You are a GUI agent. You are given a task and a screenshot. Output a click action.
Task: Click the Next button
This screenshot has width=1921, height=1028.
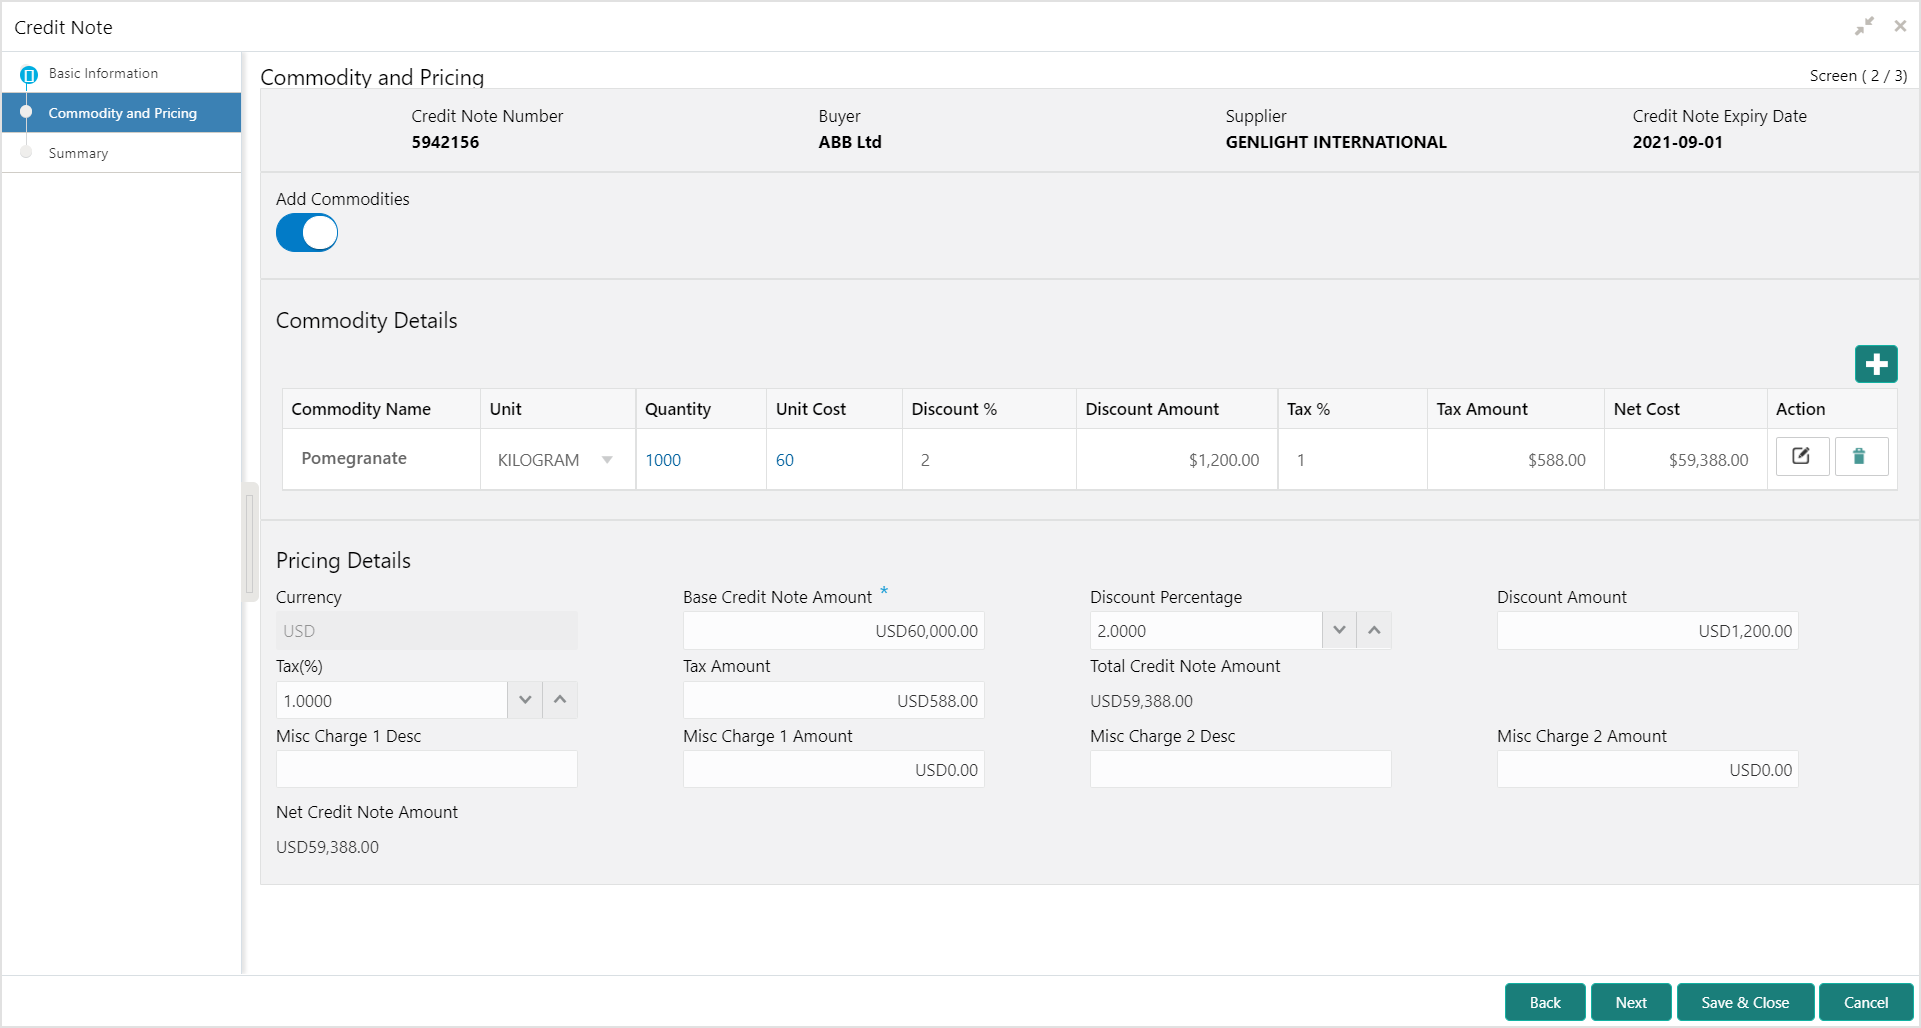[1631, 1002]
